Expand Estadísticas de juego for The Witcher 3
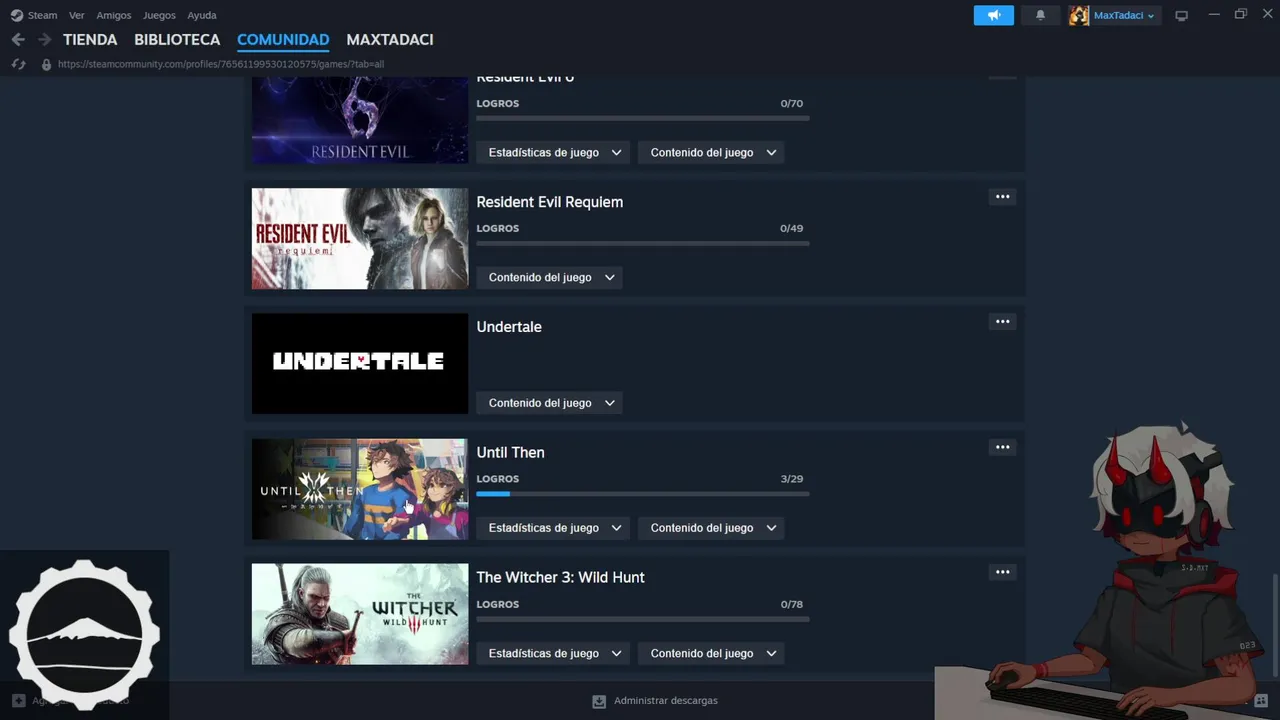Viewport: 1280px width, 720px height. pos(553,653)
